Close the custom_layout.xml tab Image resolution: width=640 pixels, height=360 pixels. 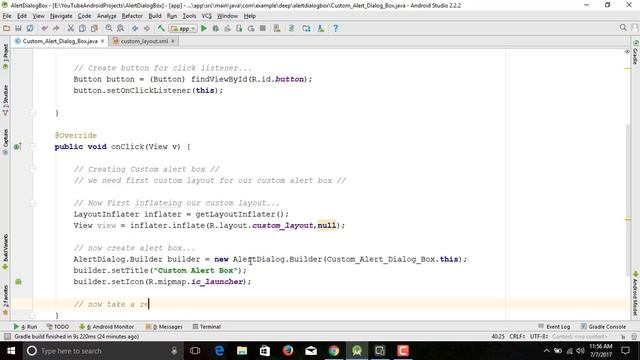173,41
